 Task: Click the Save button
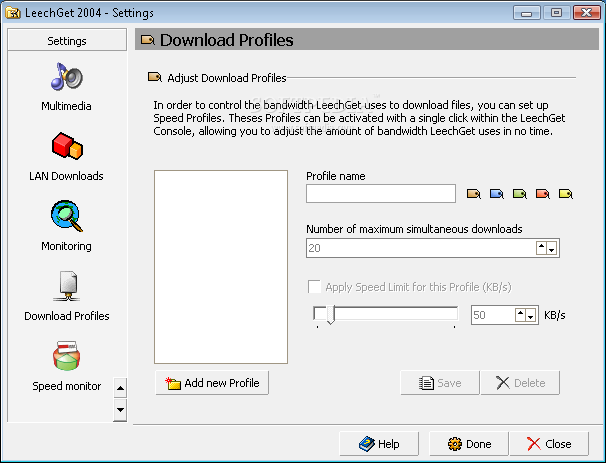pyautogui.click(x=440, y=383)
